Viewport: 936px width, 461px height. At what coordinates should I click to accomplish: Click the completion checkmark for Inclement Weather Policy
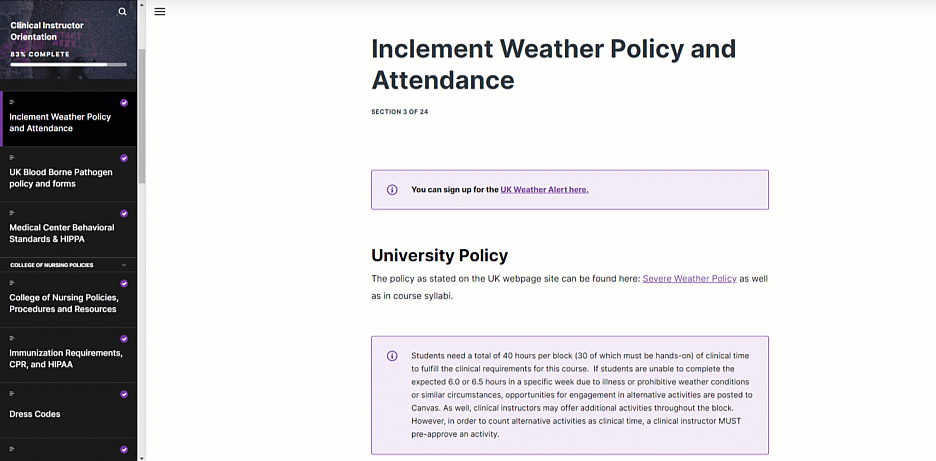click(124, 102)
